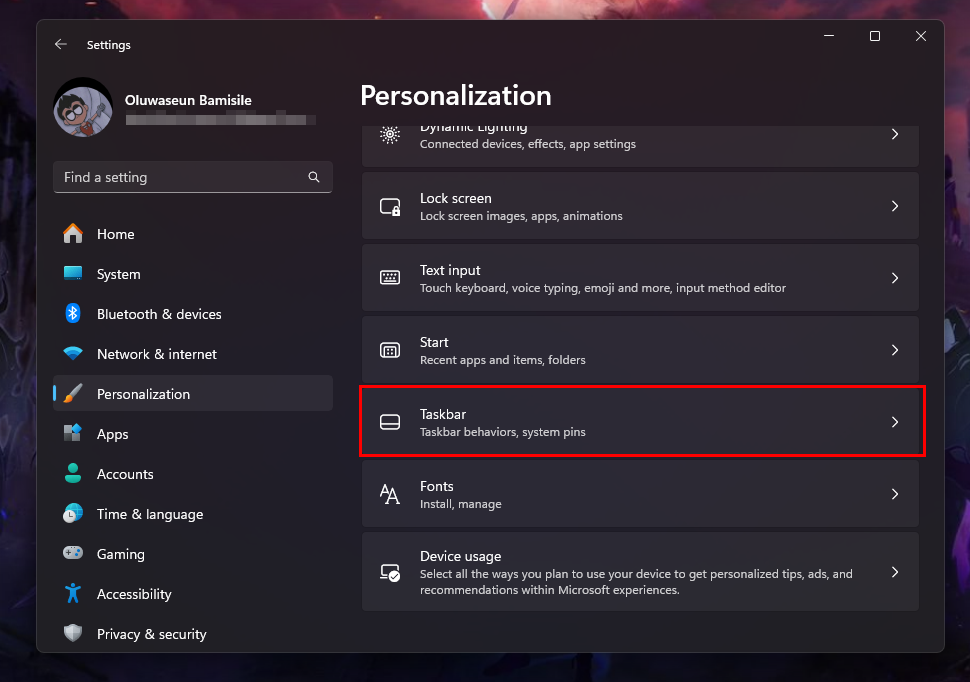The image size is (970, 682).
Task: Click the back arrow in Settings
Action: tap(61, 44)
